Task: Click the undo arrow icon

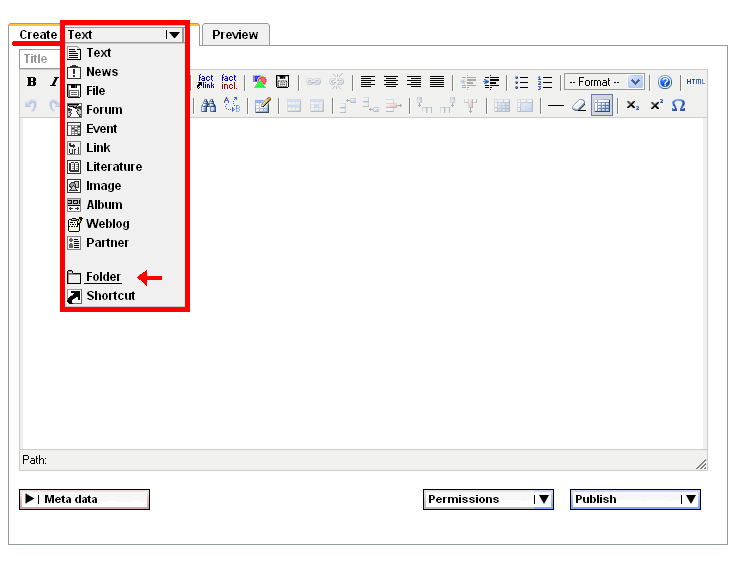Action: click(x=31, y=105)
